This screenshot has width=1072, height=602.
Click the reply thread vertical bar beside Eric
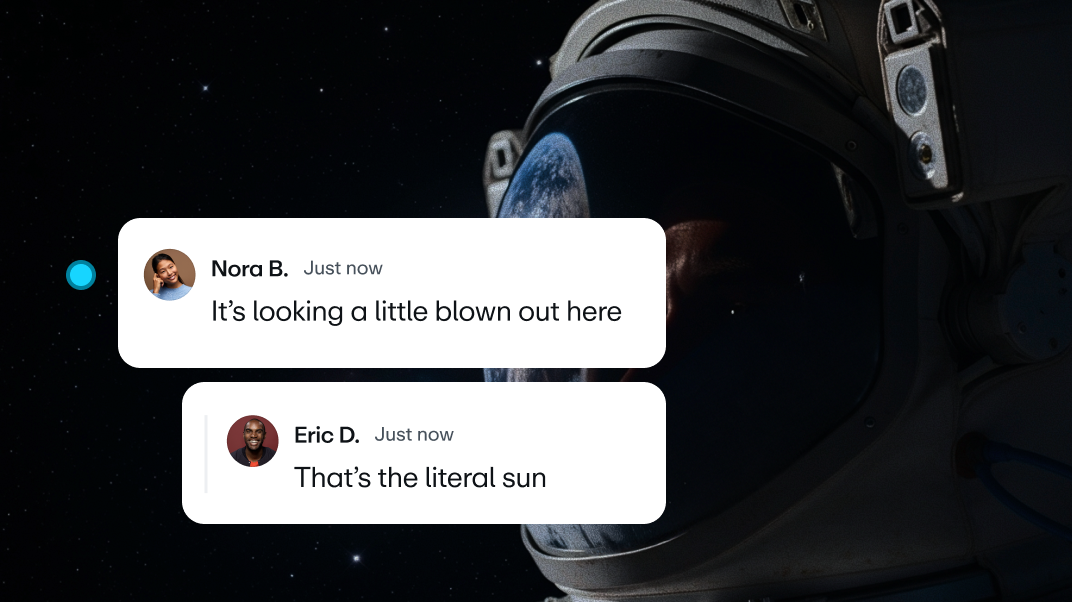pyautogui.click(x=206, y=454)
